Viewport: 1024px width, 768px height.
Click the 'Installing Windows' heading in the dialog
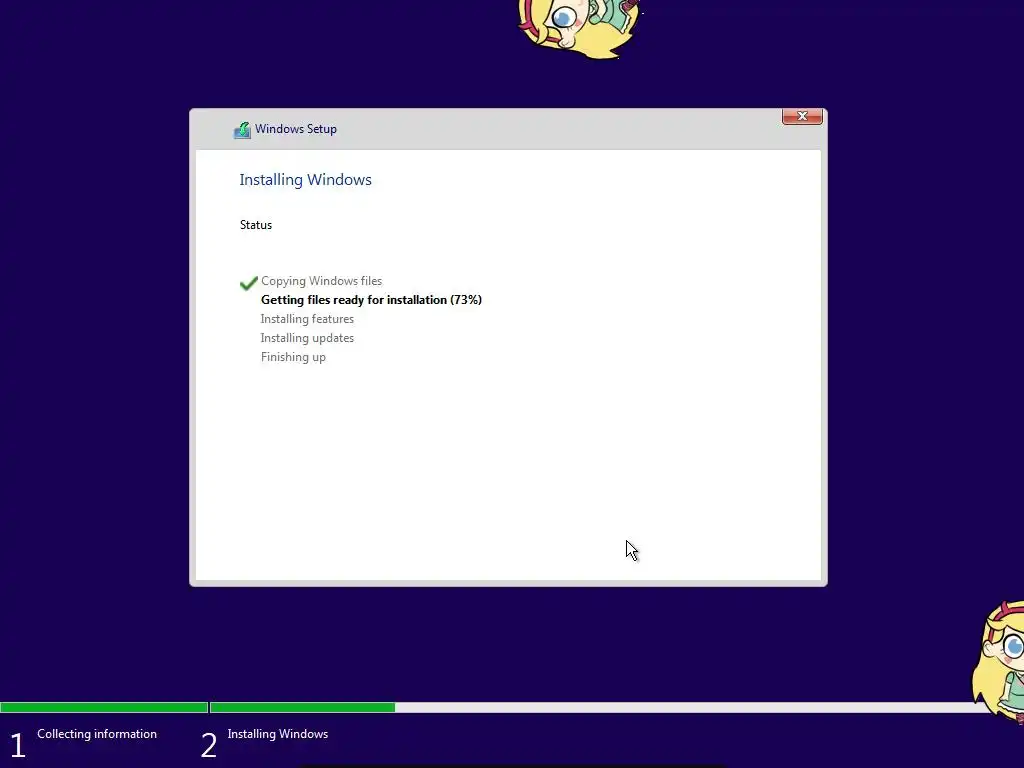tap(305, 180)
